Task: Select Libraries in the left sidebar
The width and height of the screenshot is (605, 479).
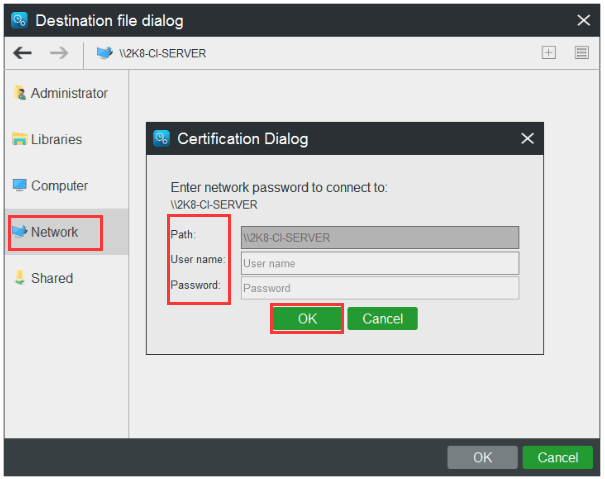Action: [55, 139]
